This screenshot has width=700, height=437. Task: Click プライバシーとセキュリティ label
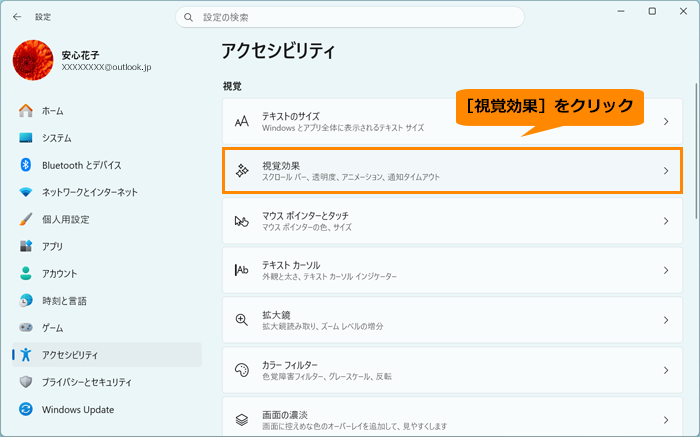tap(87, 383)
